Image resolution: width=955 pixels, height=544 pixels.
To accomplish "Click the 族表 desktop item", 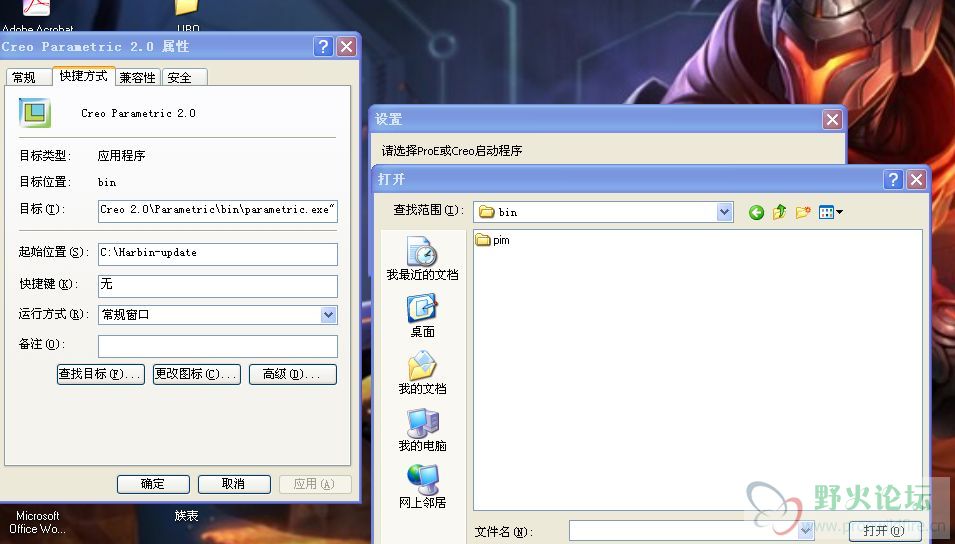I will (x=186, y=515).
